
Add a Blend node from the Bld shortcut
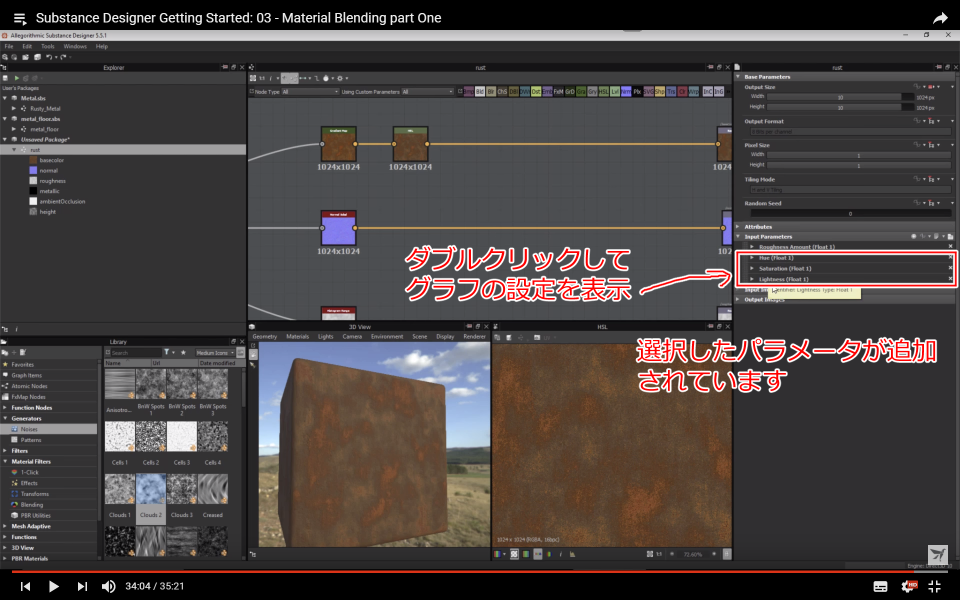point(480,91)
